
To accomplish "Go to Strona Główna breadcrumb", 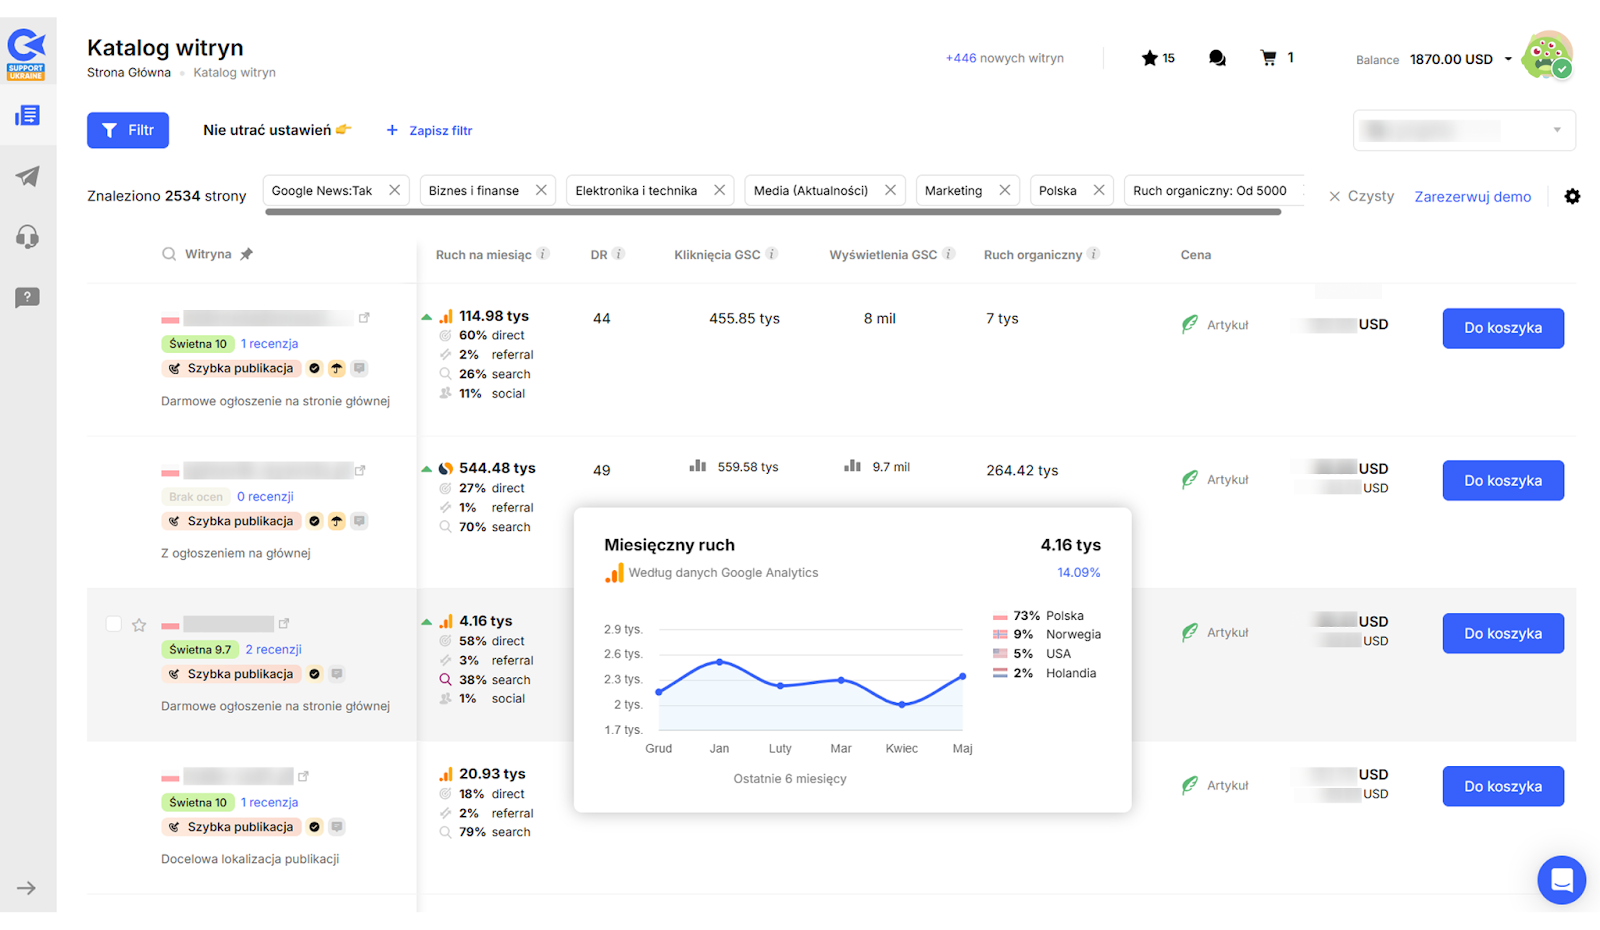I will (x=128, y=73).
